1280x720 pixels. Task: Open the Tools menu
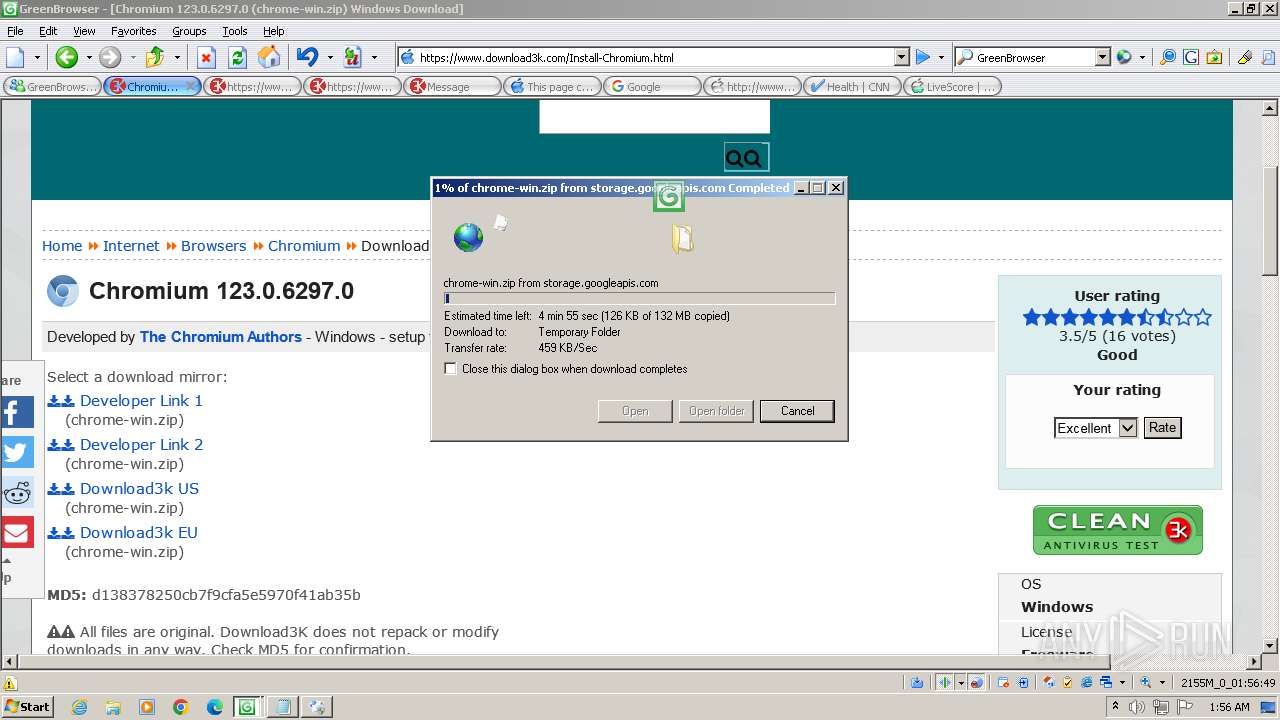[x=235, y=31]
